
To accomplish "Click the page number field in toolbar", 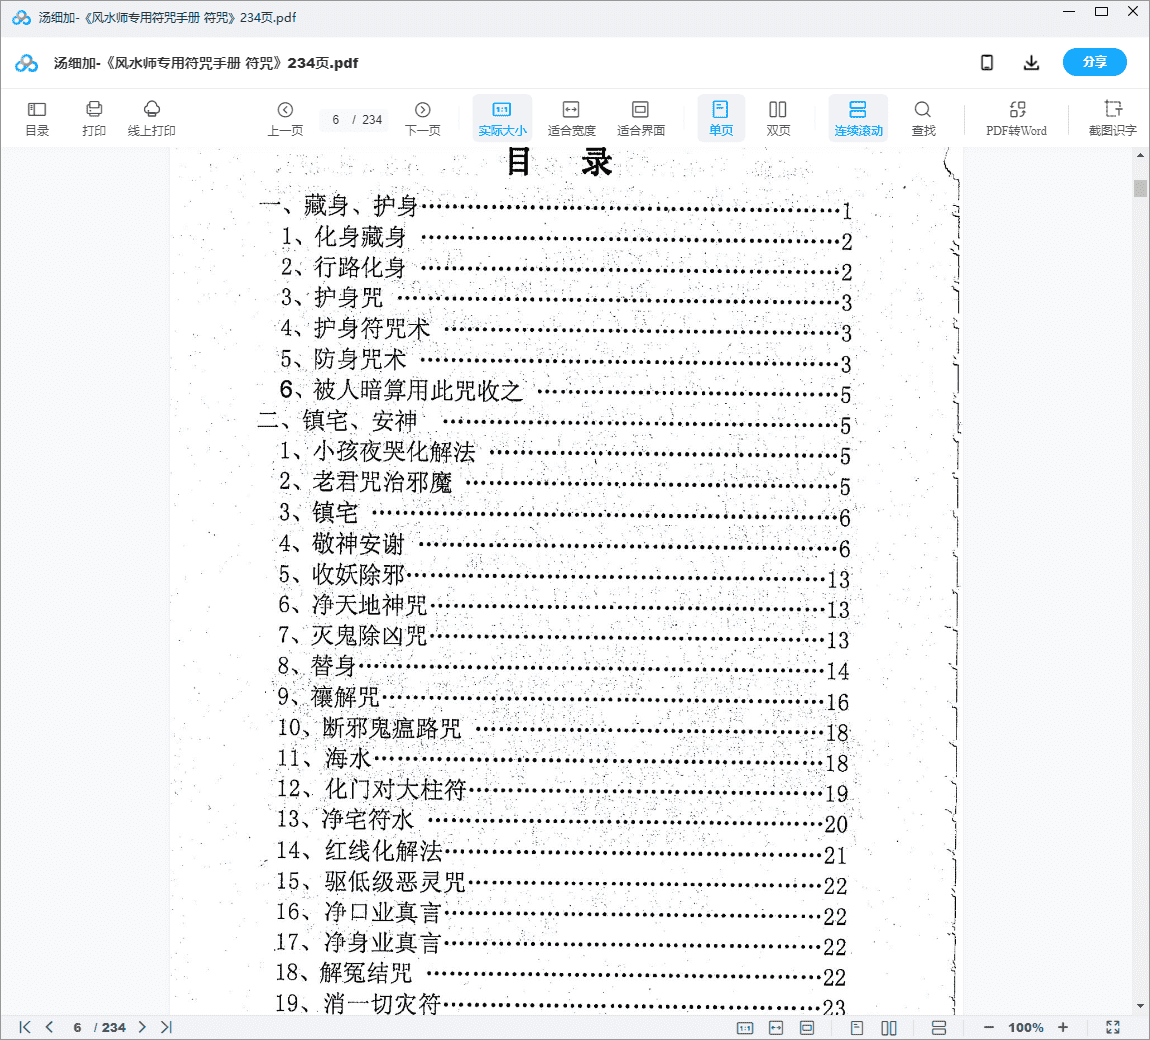I will [x=337, y=120].
